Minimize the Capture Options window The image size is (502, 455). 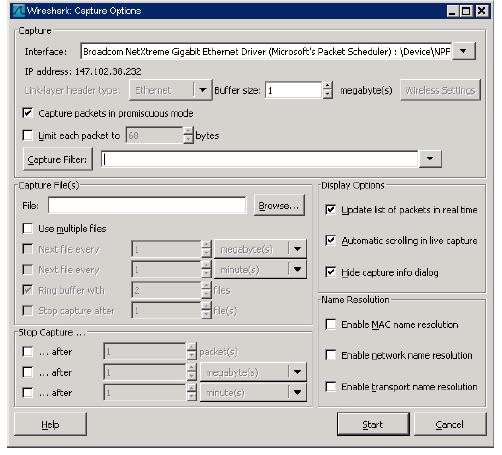click(452, 11)
